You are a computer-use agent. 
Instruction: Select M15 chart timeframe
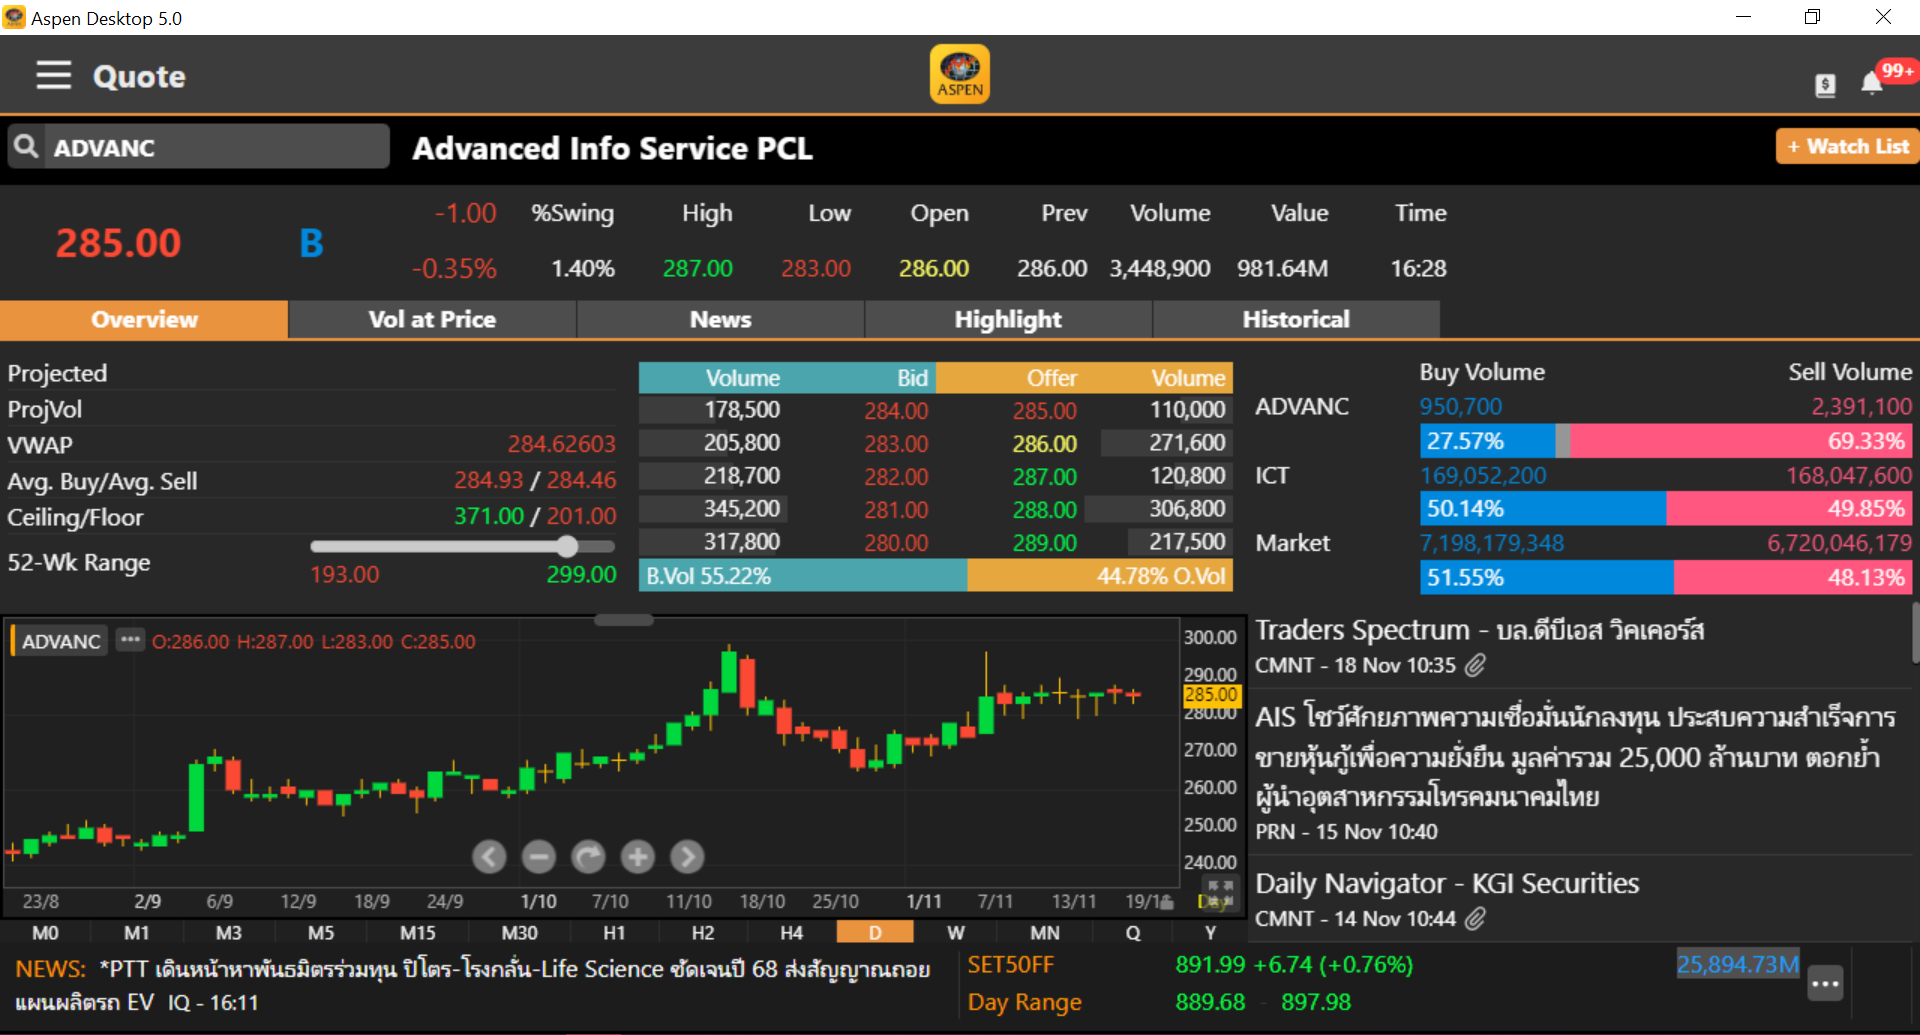click(x=417, y=932)
